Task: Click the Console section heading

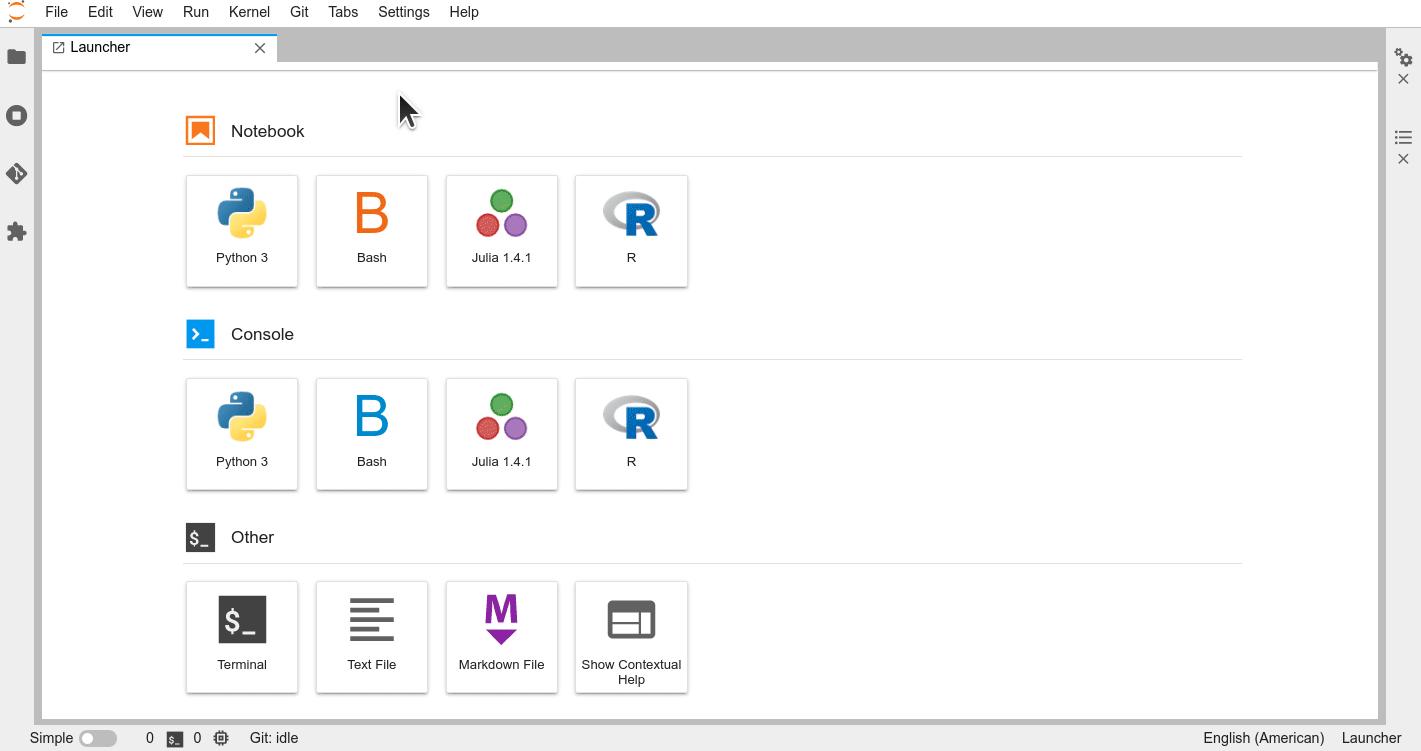Action: (x=262, y=334)
